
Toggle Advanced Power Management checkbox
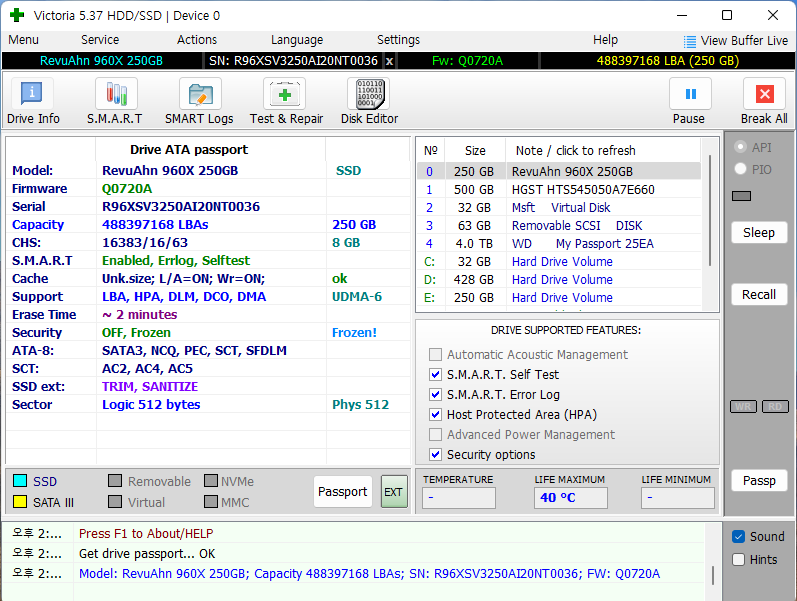point(435,434)
